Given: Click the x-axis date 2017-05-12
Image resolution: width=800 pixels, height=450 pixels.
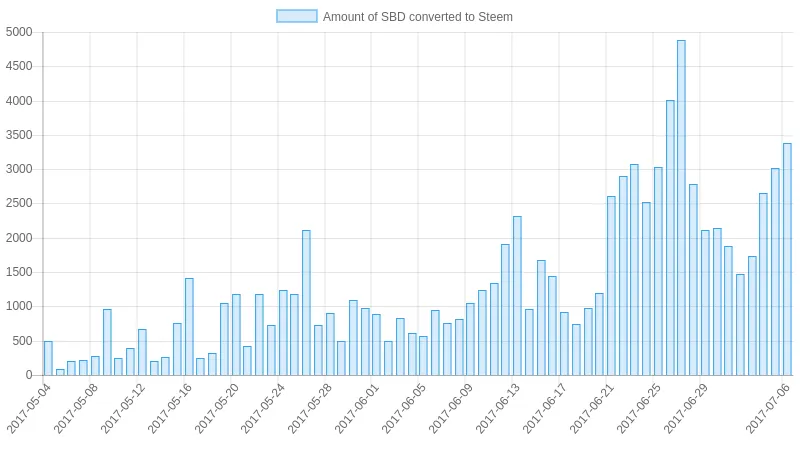Looking at the screenshot, I should click(x=122, y=409).
